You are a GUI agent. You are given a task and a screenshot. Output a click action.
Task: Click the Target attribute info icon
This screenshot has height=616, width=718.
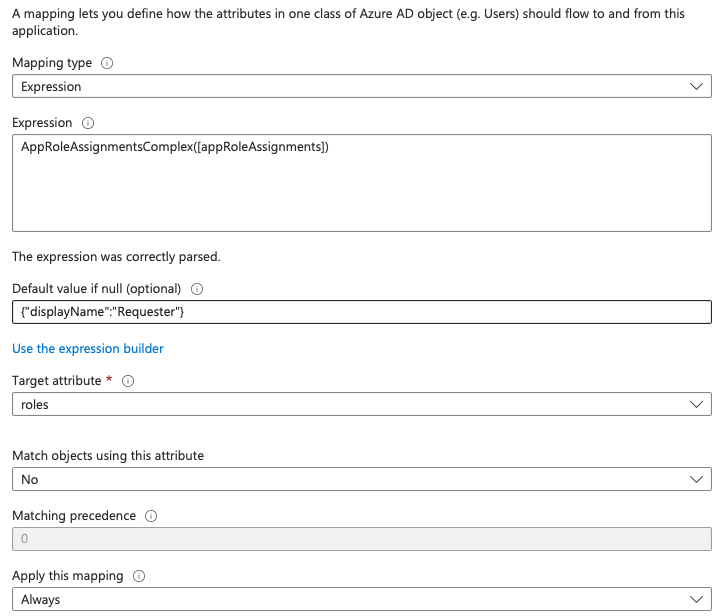[x=129, y=381]
